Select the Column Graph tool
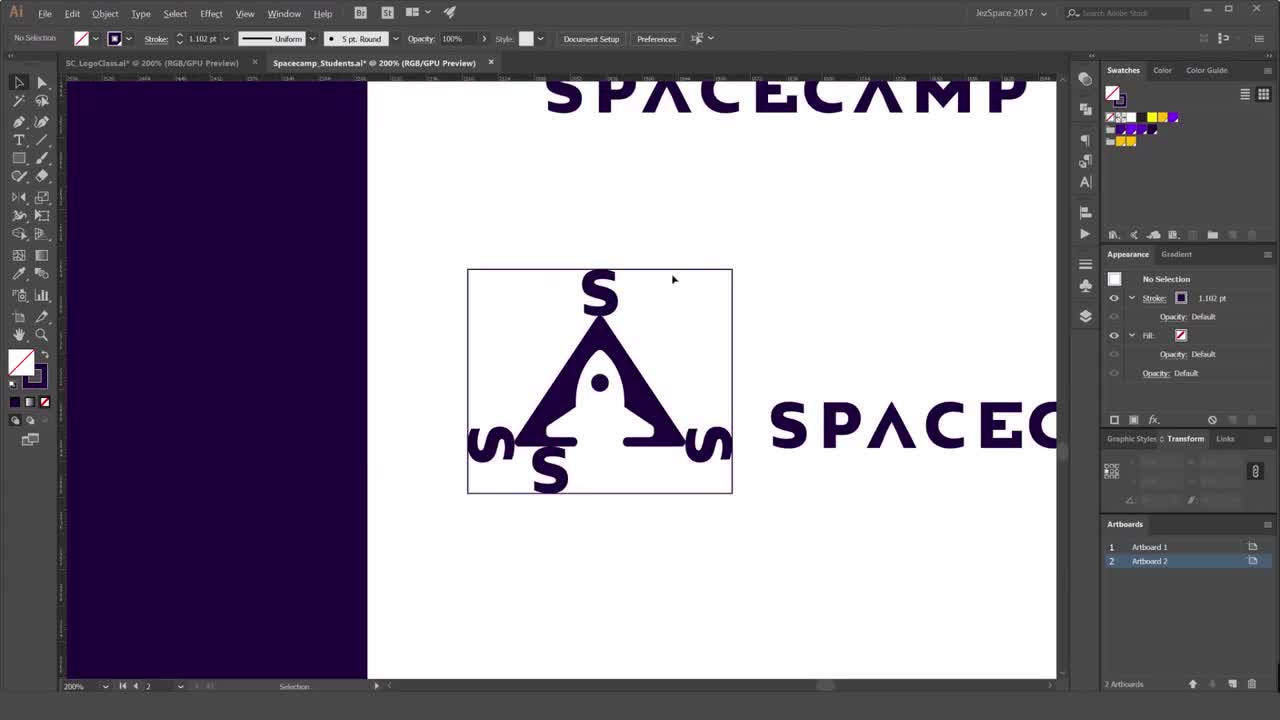This screenshot has width=1280, height=720. [42, 295]
